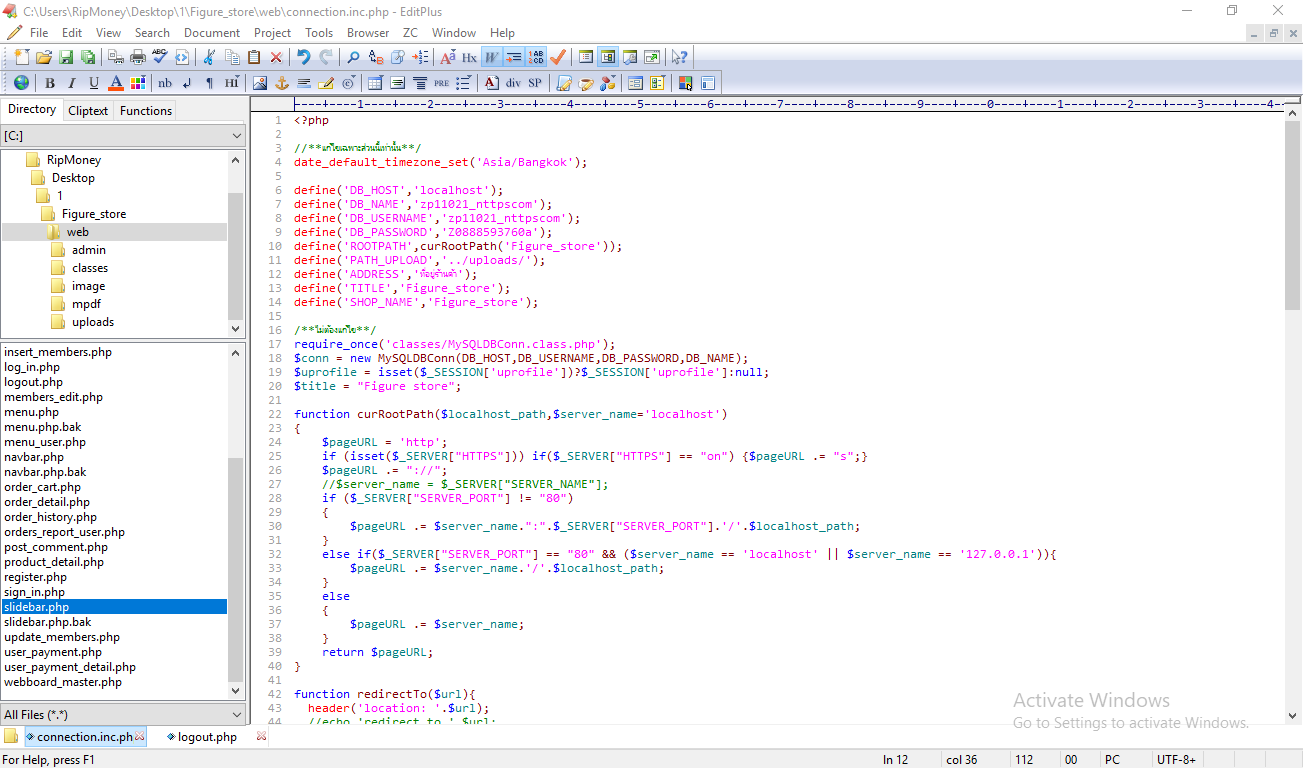Click the folder tree scroll-down arrow
The image size is (1303, 768).
point(236,328)
